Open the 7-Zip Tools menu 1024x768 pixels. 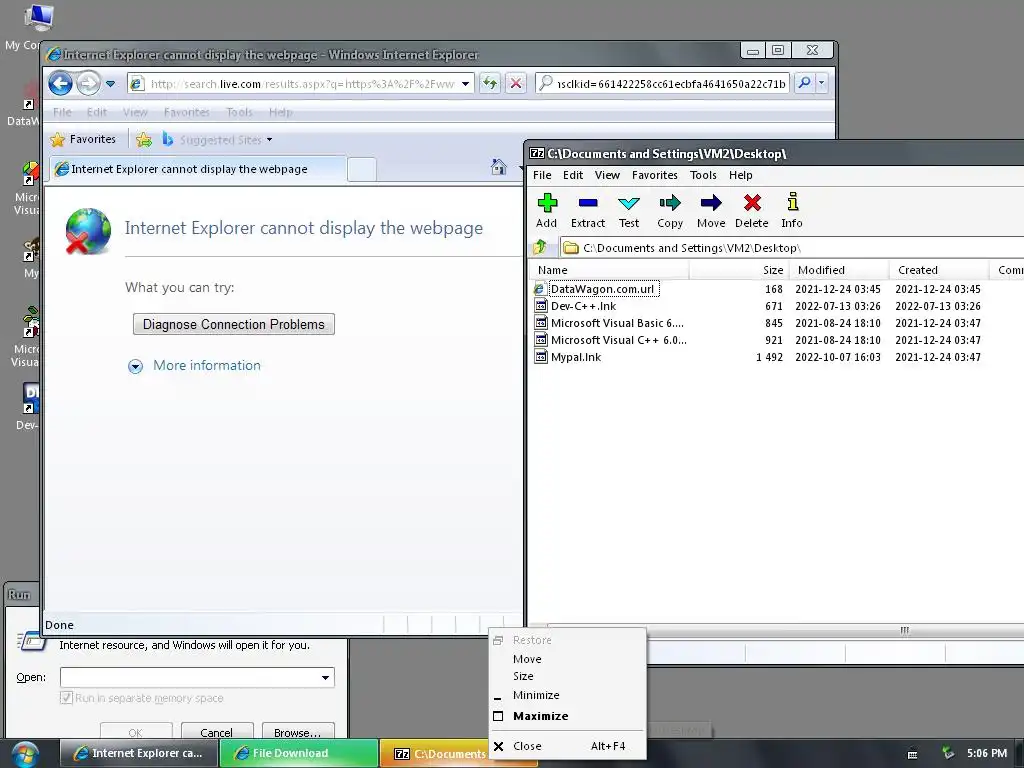coord(703,175)
